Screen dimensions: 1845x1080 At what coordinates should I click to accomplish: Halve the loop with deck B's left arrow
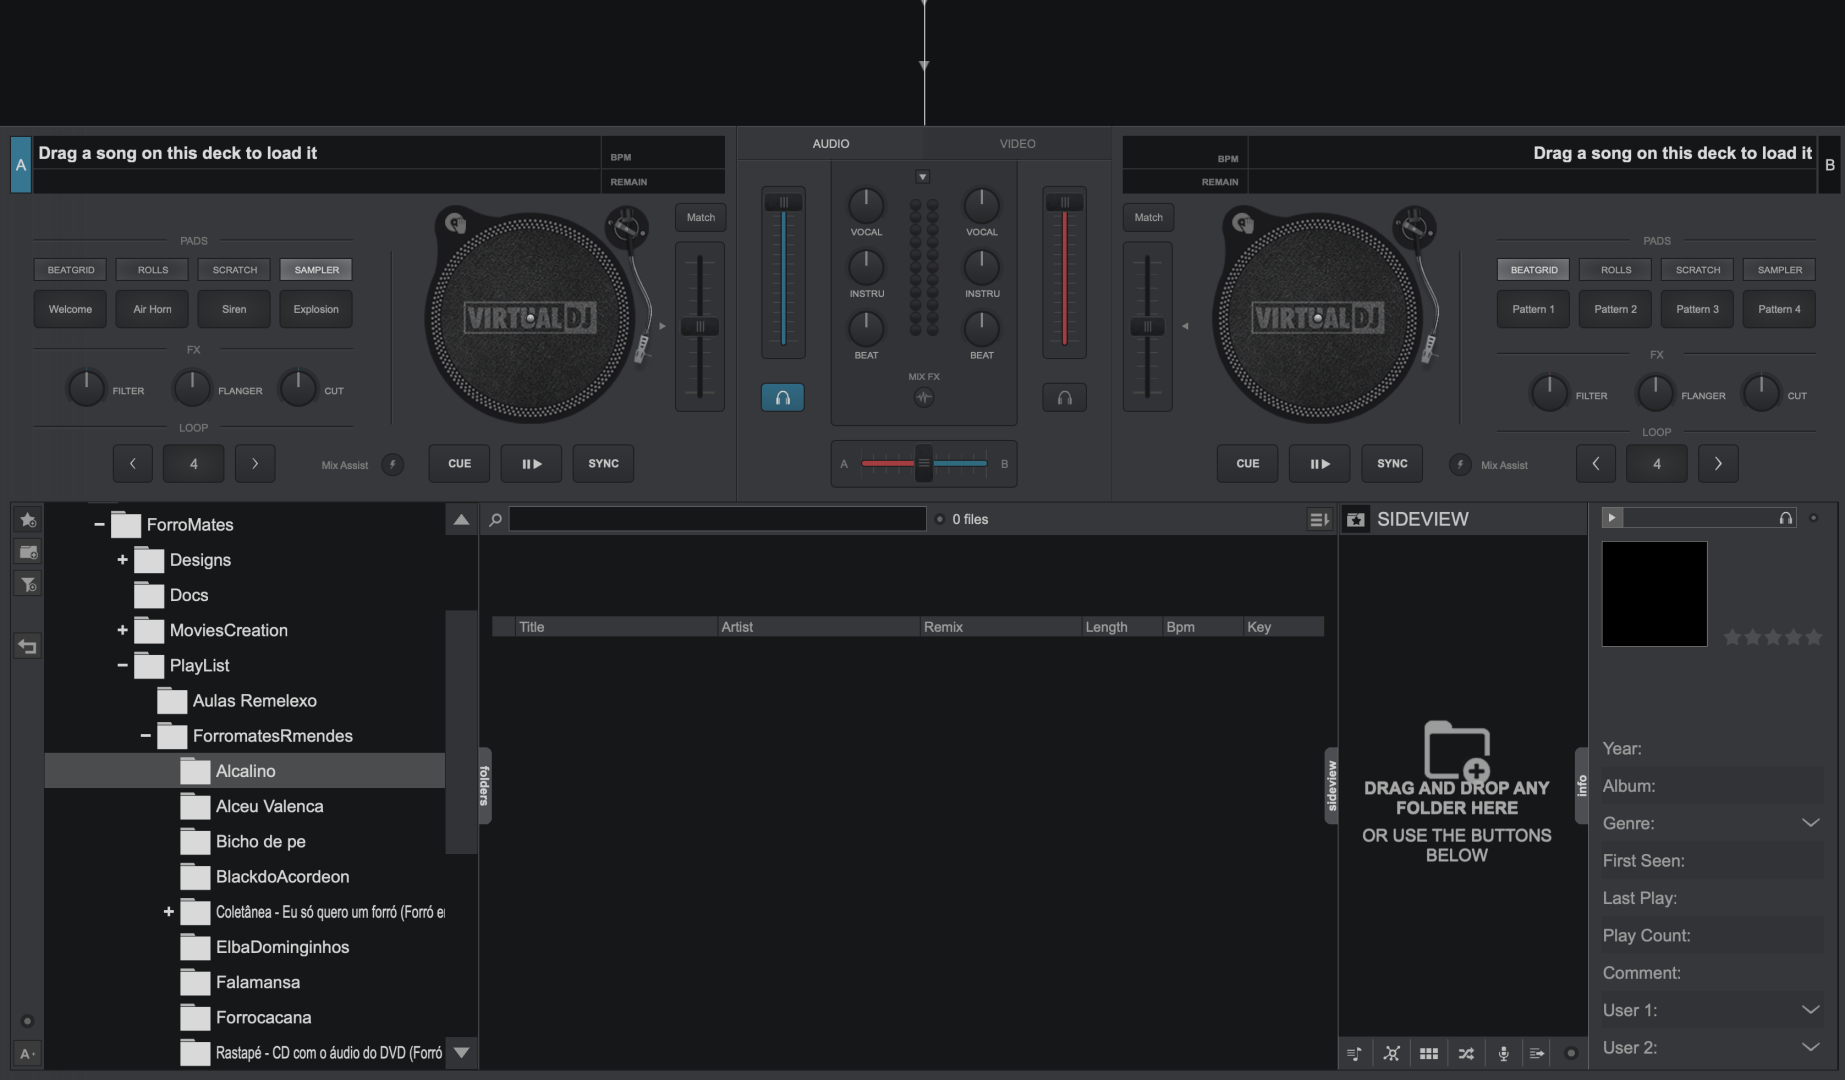pos(1596,464)
